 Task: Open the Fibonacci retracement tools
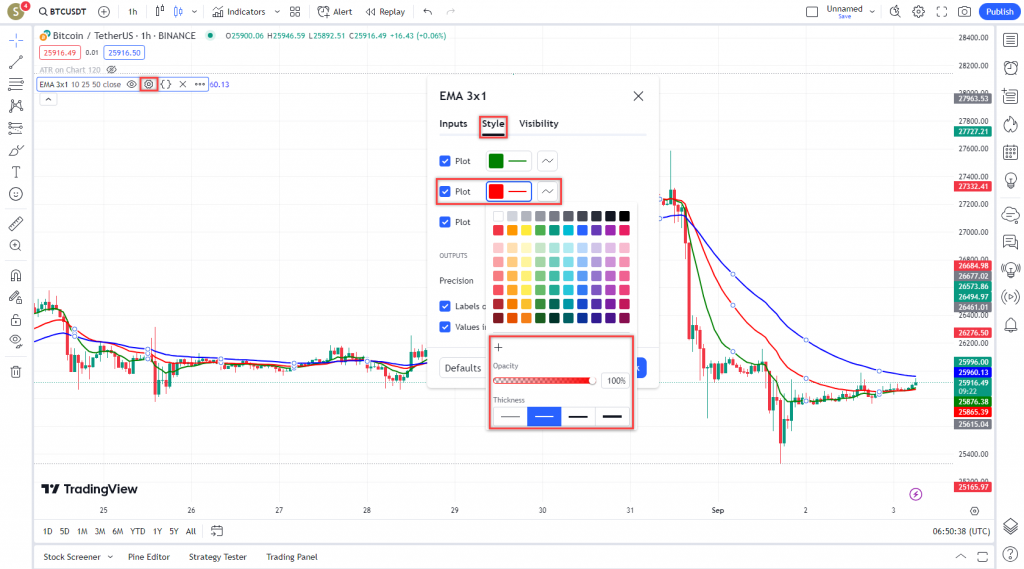pyautogui.click(x=16, y=84)
